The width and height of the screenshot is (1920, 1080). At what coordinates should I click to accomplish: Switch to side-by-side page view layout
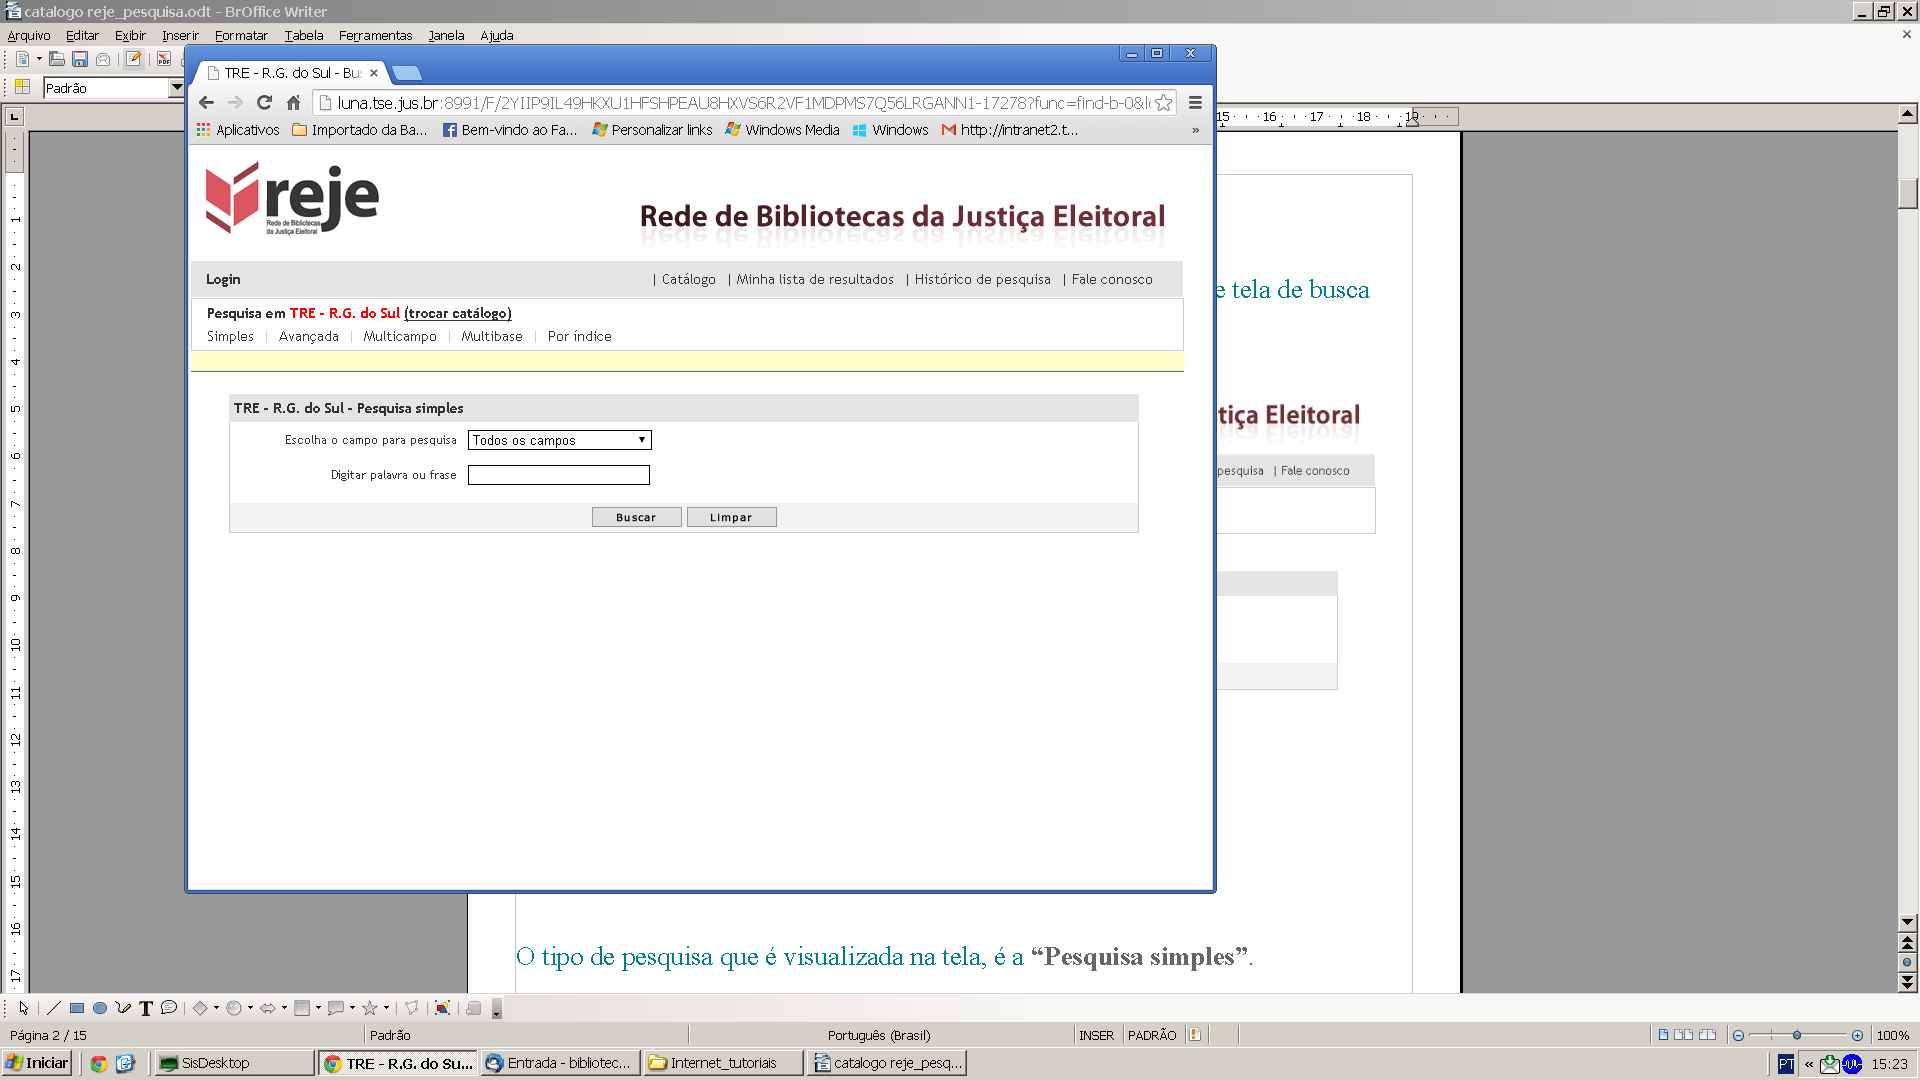click(1683, 1035)
